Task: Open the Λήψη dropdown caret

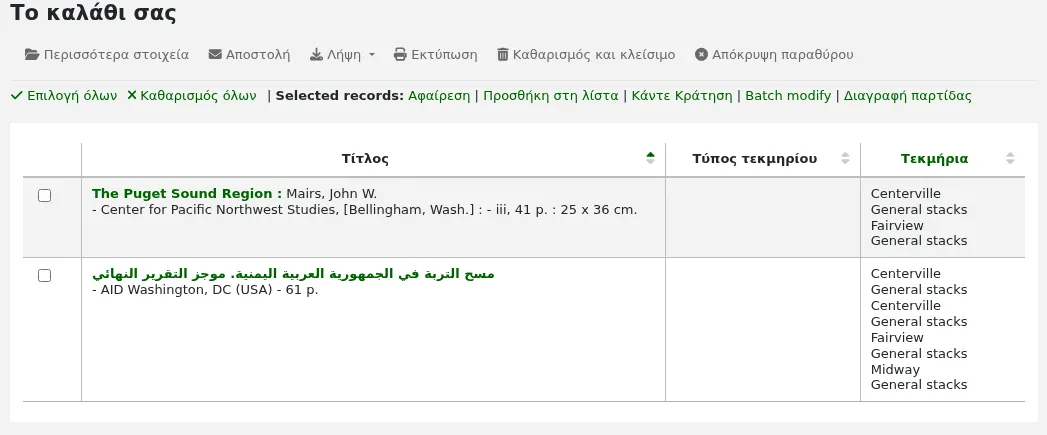Action: (x=372, y=55)
